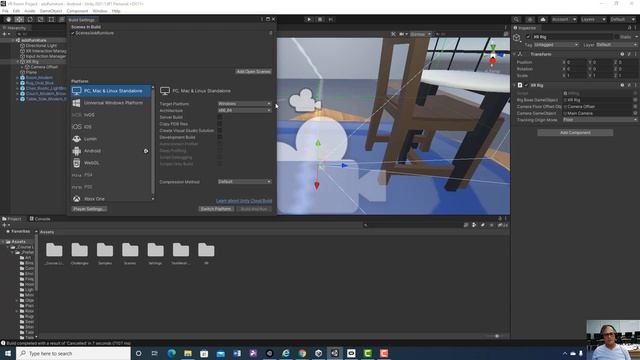Click the Add Component button
The width and height of the screenshot is (640, 360).
click(x=575, y=133)
